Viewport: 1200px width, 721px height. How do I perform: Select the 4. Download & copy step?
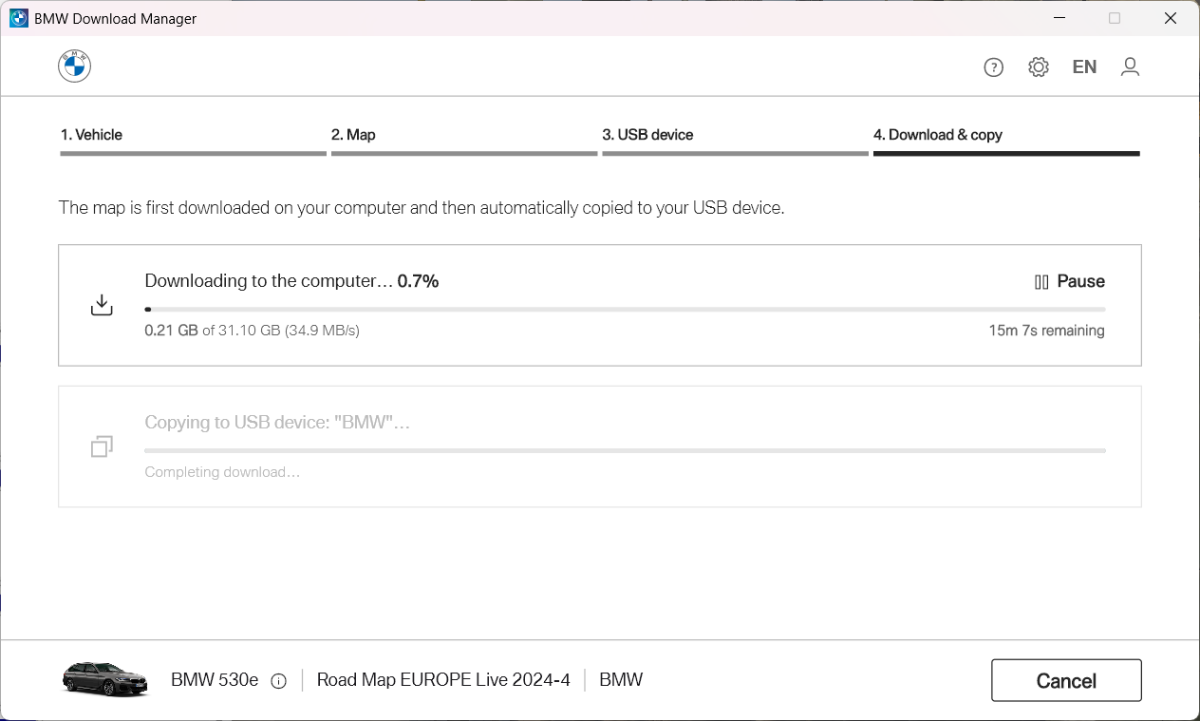tap(938, 135)
